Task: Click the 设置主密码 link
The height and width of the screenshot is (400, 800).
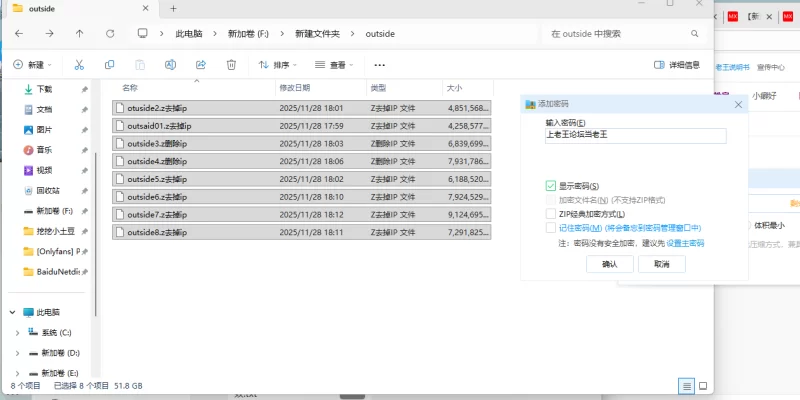Action: click(686, 243)
